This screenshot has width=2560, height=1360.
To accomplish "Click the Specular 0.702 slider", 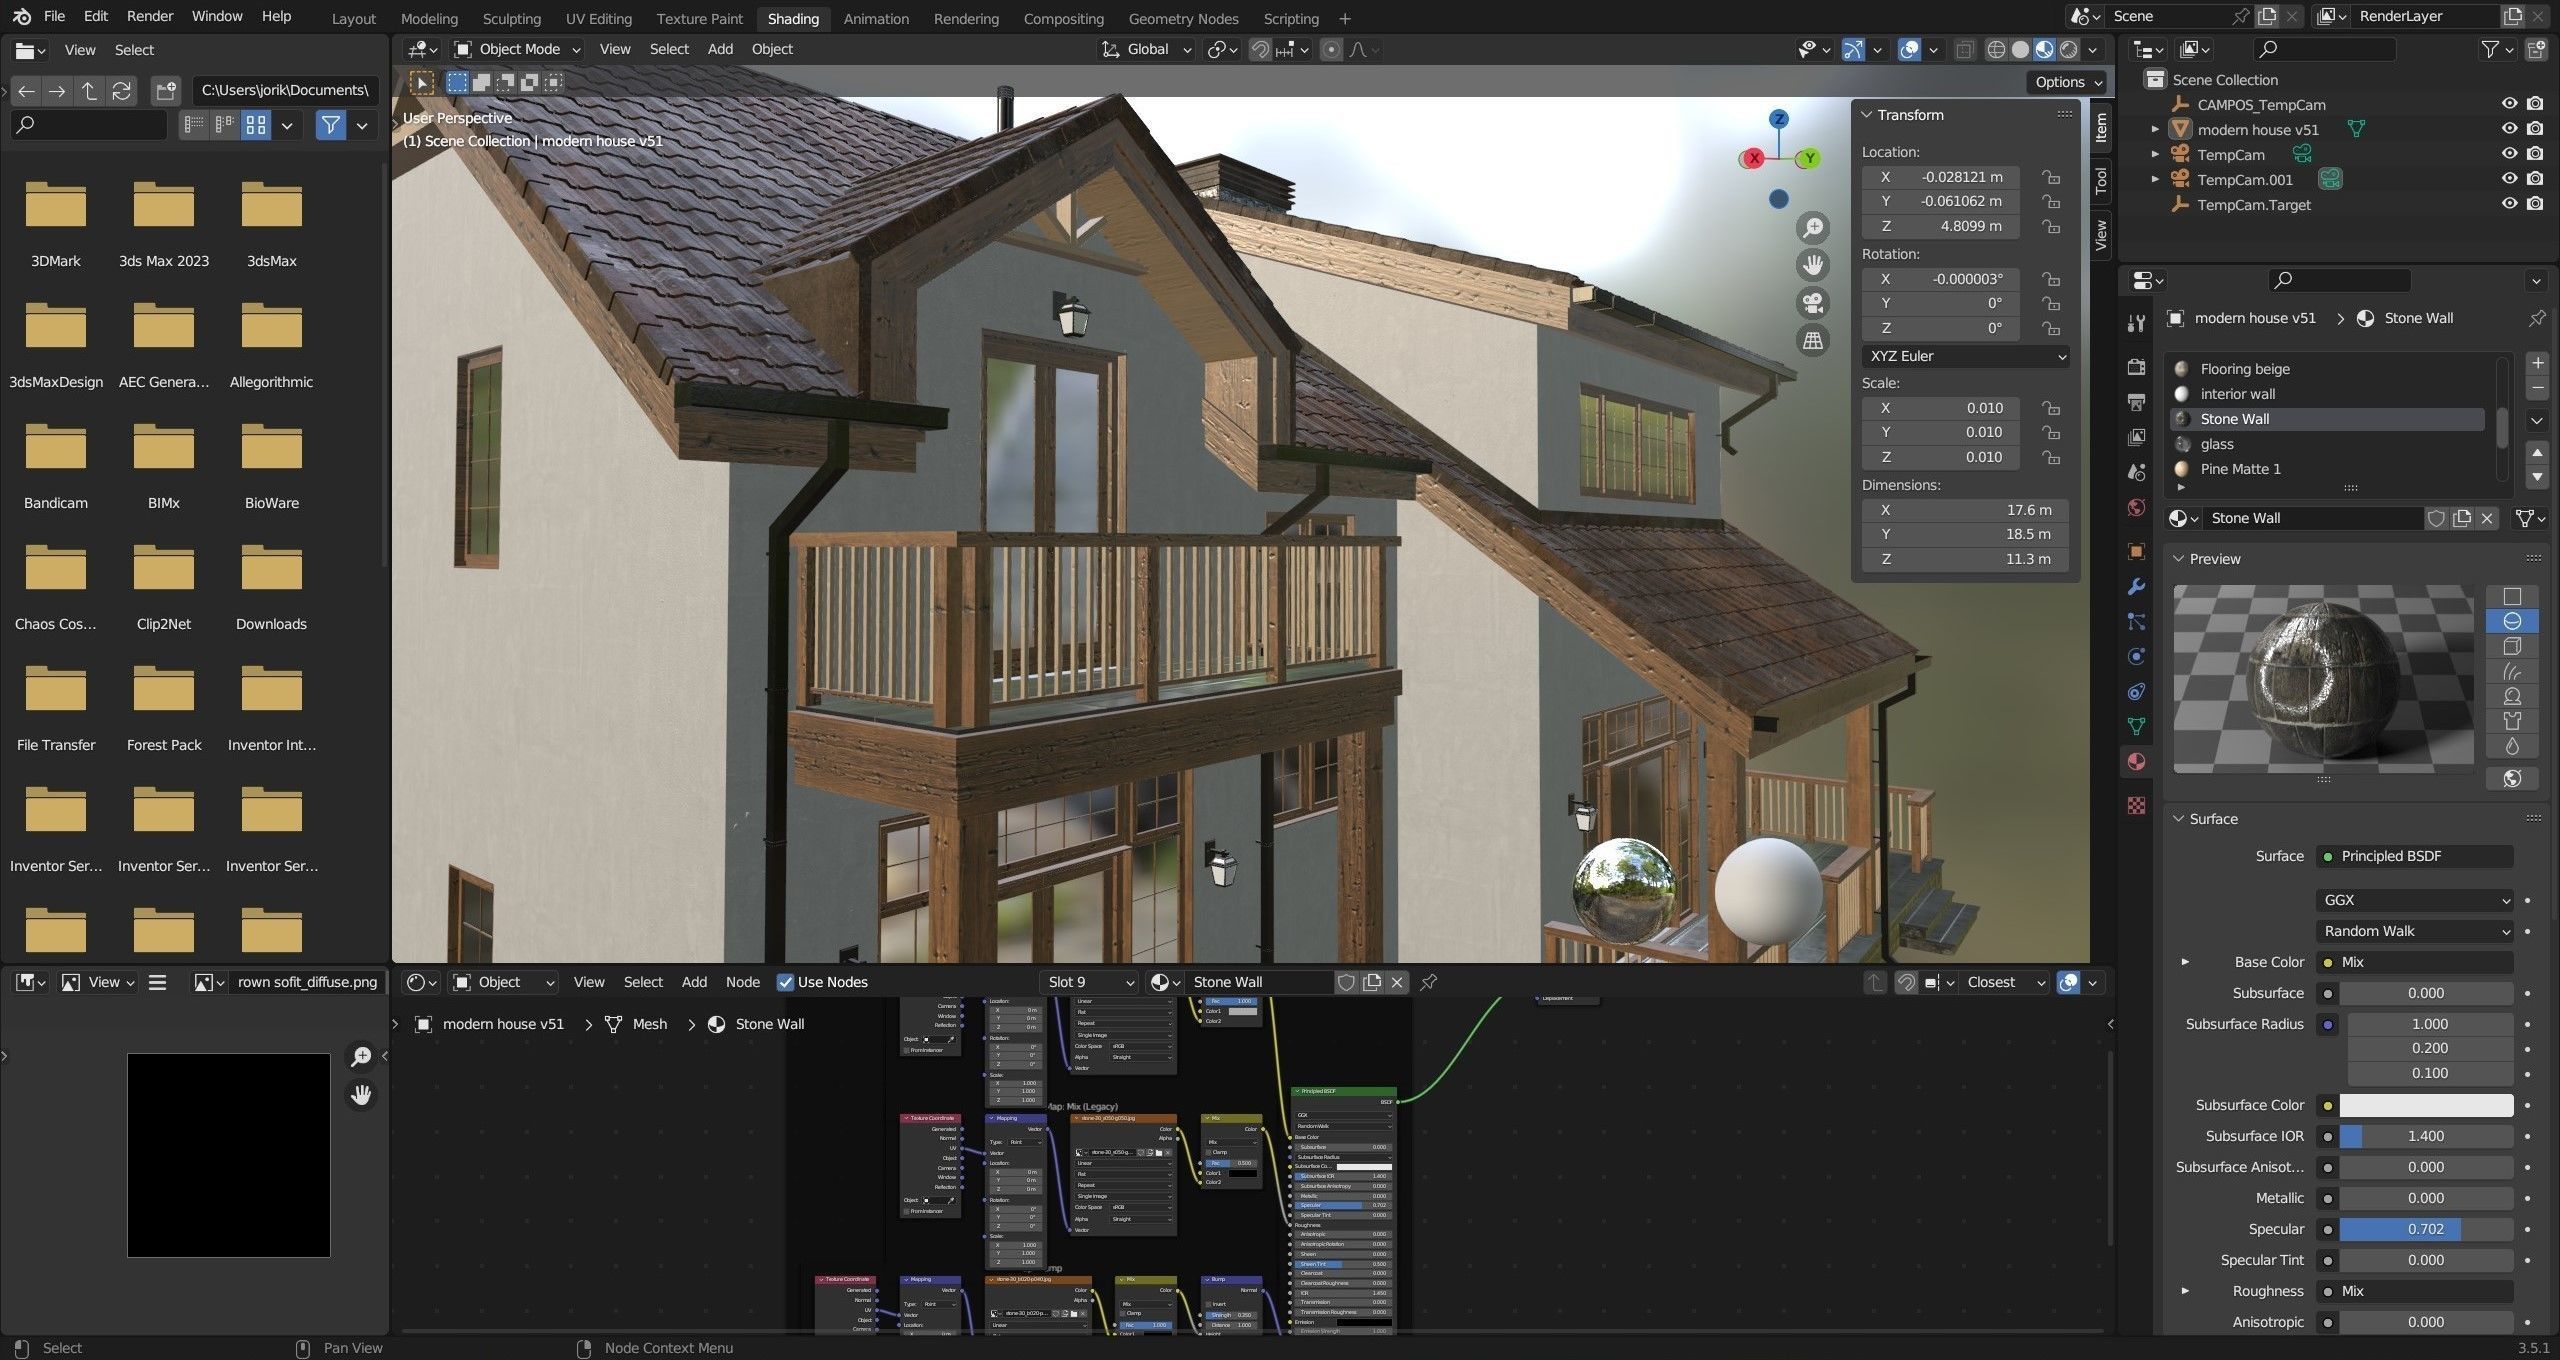I will [x=2425, y=1229].
